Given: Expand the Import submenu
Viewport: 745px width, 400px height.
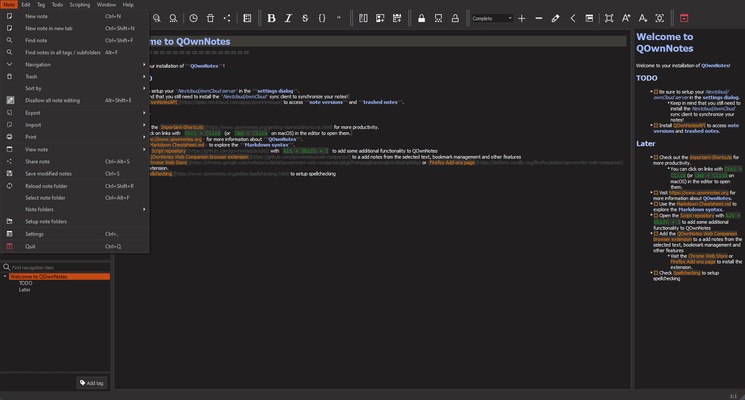Looking at the screenshot, I should point(75,125).
